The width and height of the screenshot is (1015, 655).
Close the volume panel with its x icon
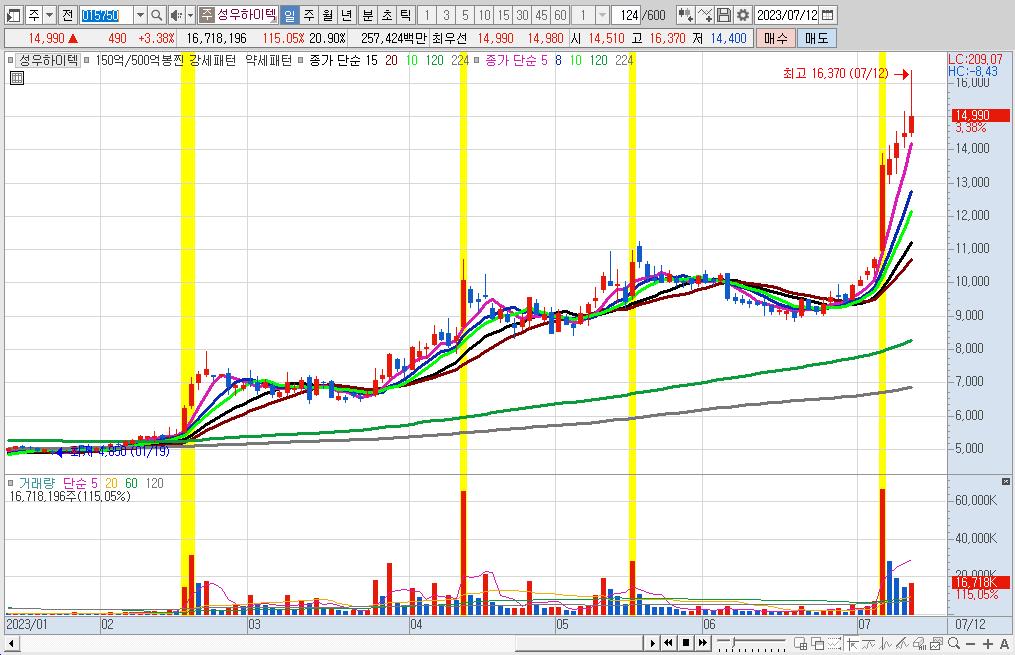point(1005,482)
